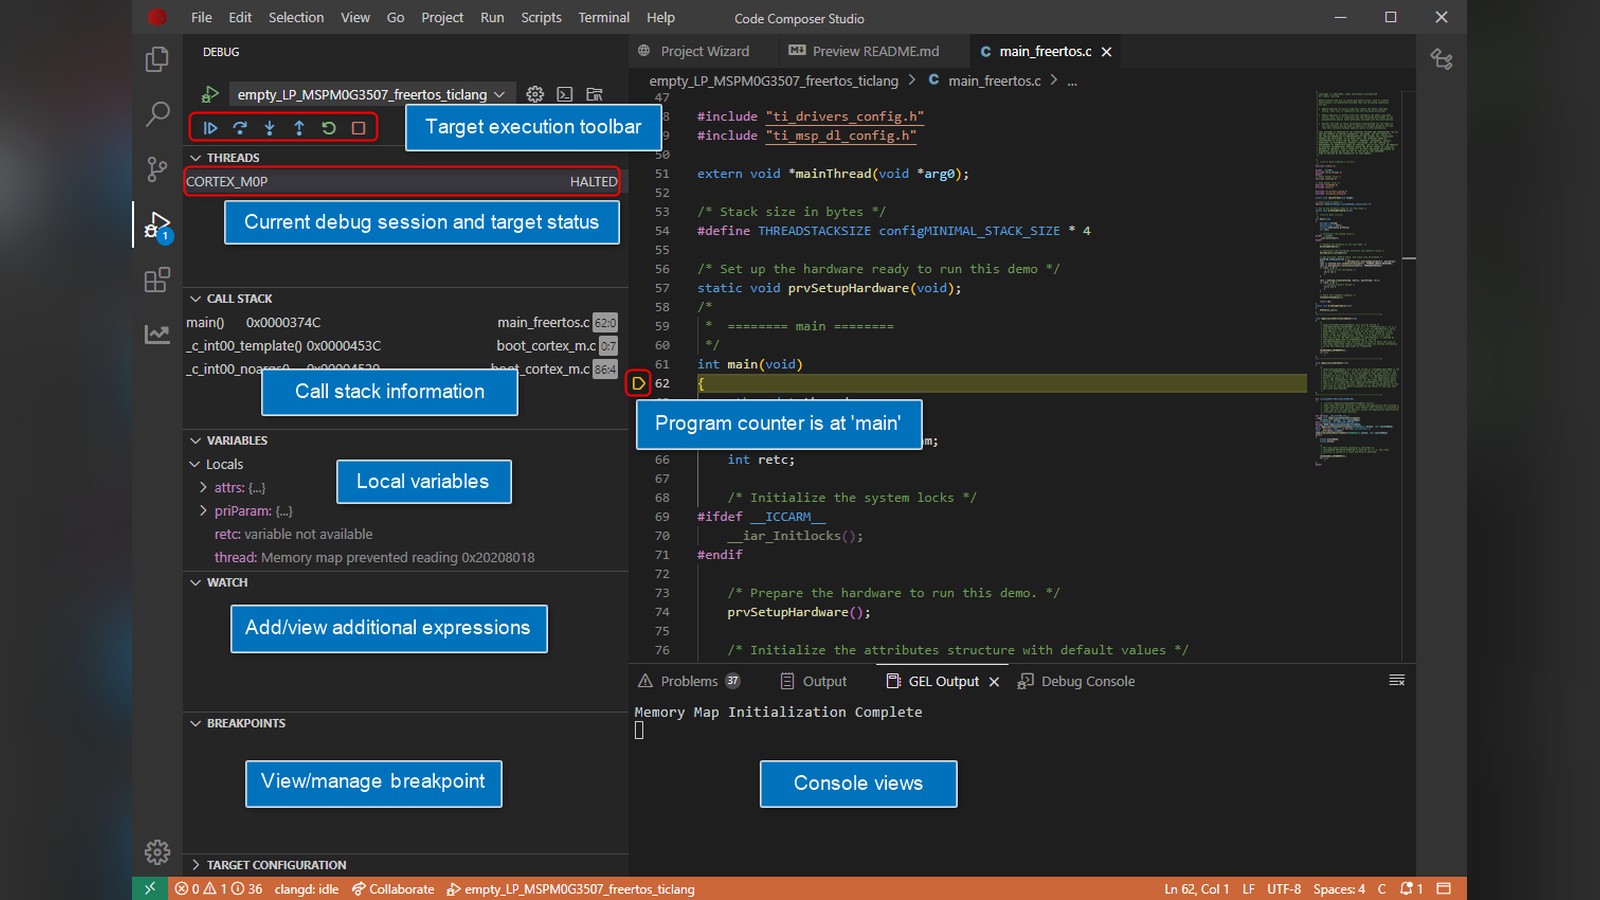Click the Stop debug button
Screen dimensions: 1600x900
[358, 128]
